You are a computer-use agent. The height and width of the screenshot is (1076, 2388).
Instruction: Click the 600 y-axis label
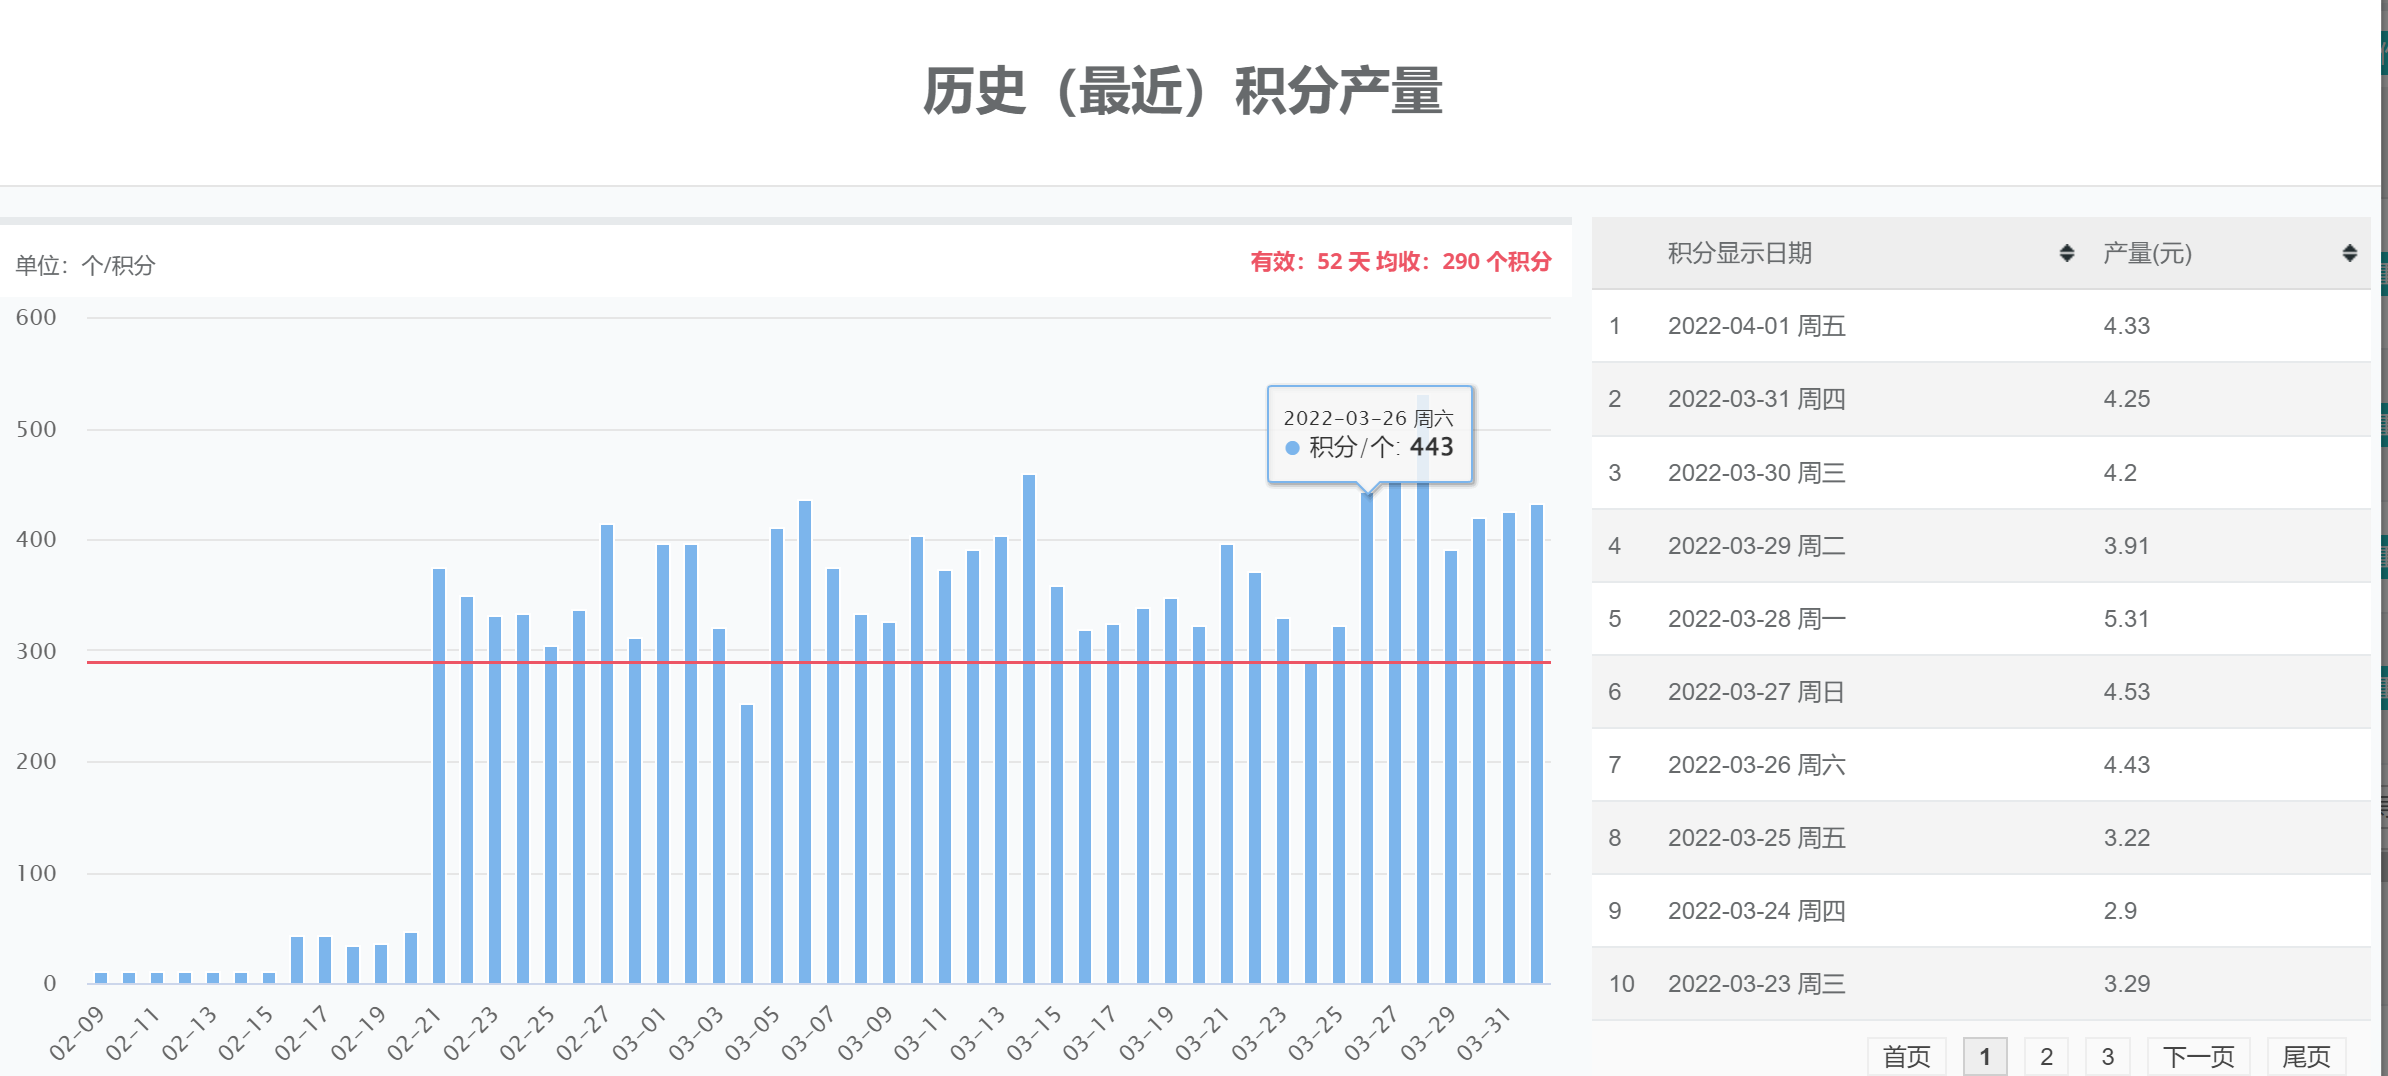(x=36, y=317)
